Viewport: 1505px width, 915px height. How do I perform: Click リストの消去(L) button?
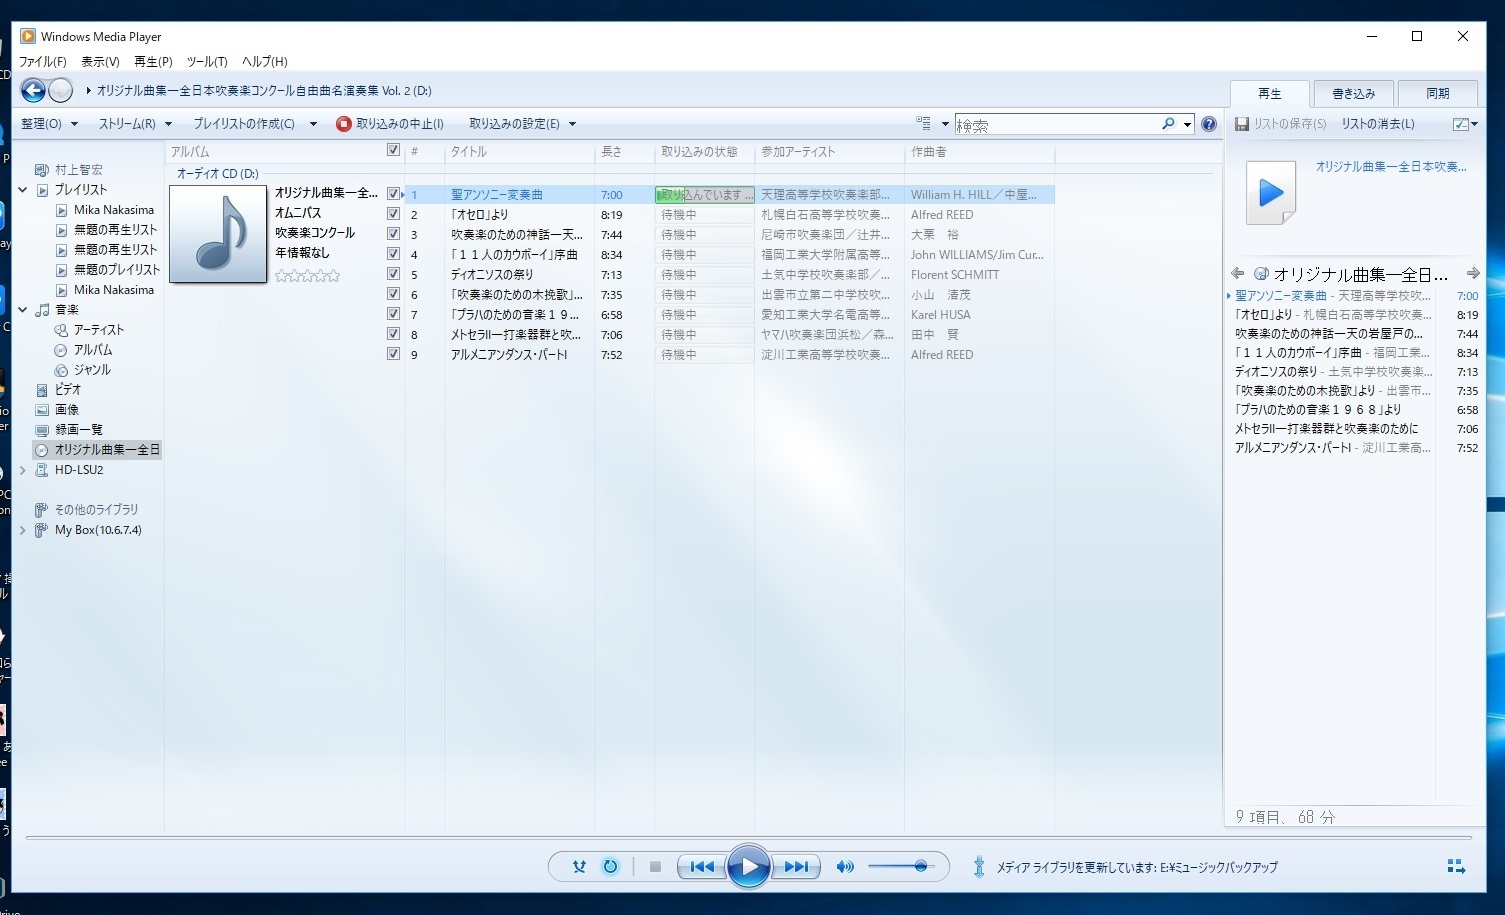(1378, 124)
